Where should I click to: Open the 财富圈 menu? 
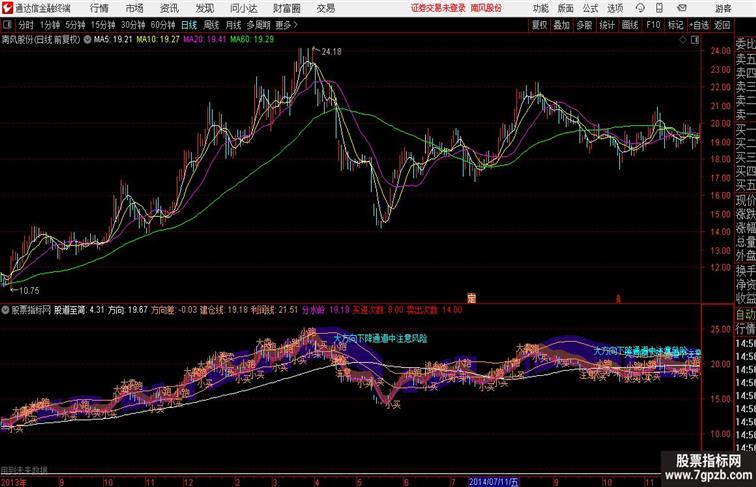(286, 8)
